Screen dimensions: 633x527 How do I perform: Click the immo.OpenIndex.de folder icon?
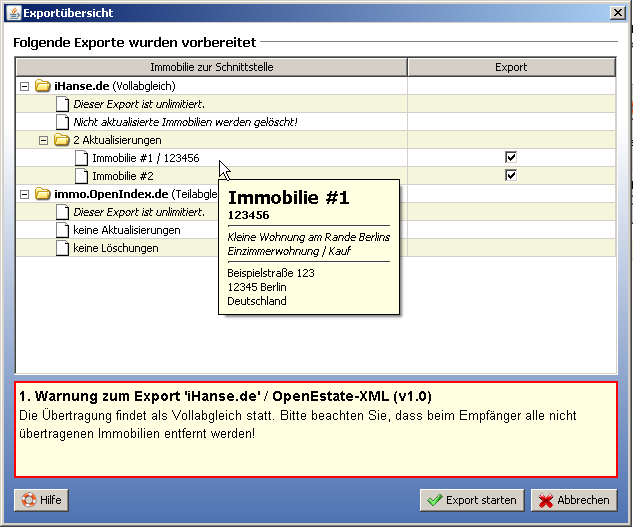(x=42, y=194)
